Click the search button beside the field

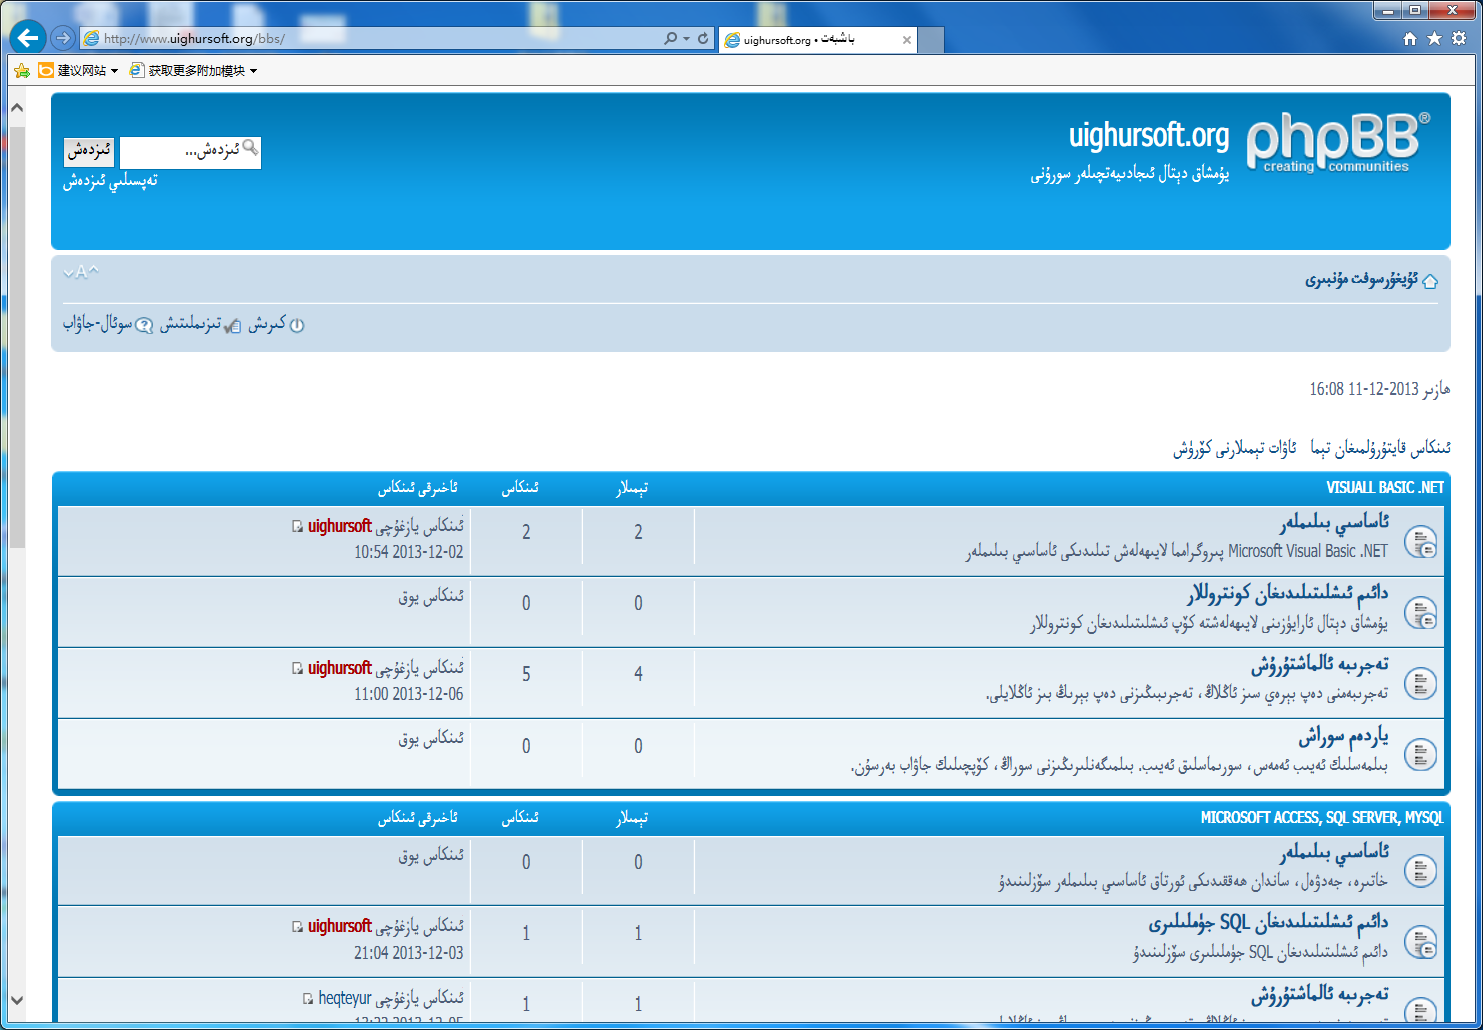[x=90, y=151]
